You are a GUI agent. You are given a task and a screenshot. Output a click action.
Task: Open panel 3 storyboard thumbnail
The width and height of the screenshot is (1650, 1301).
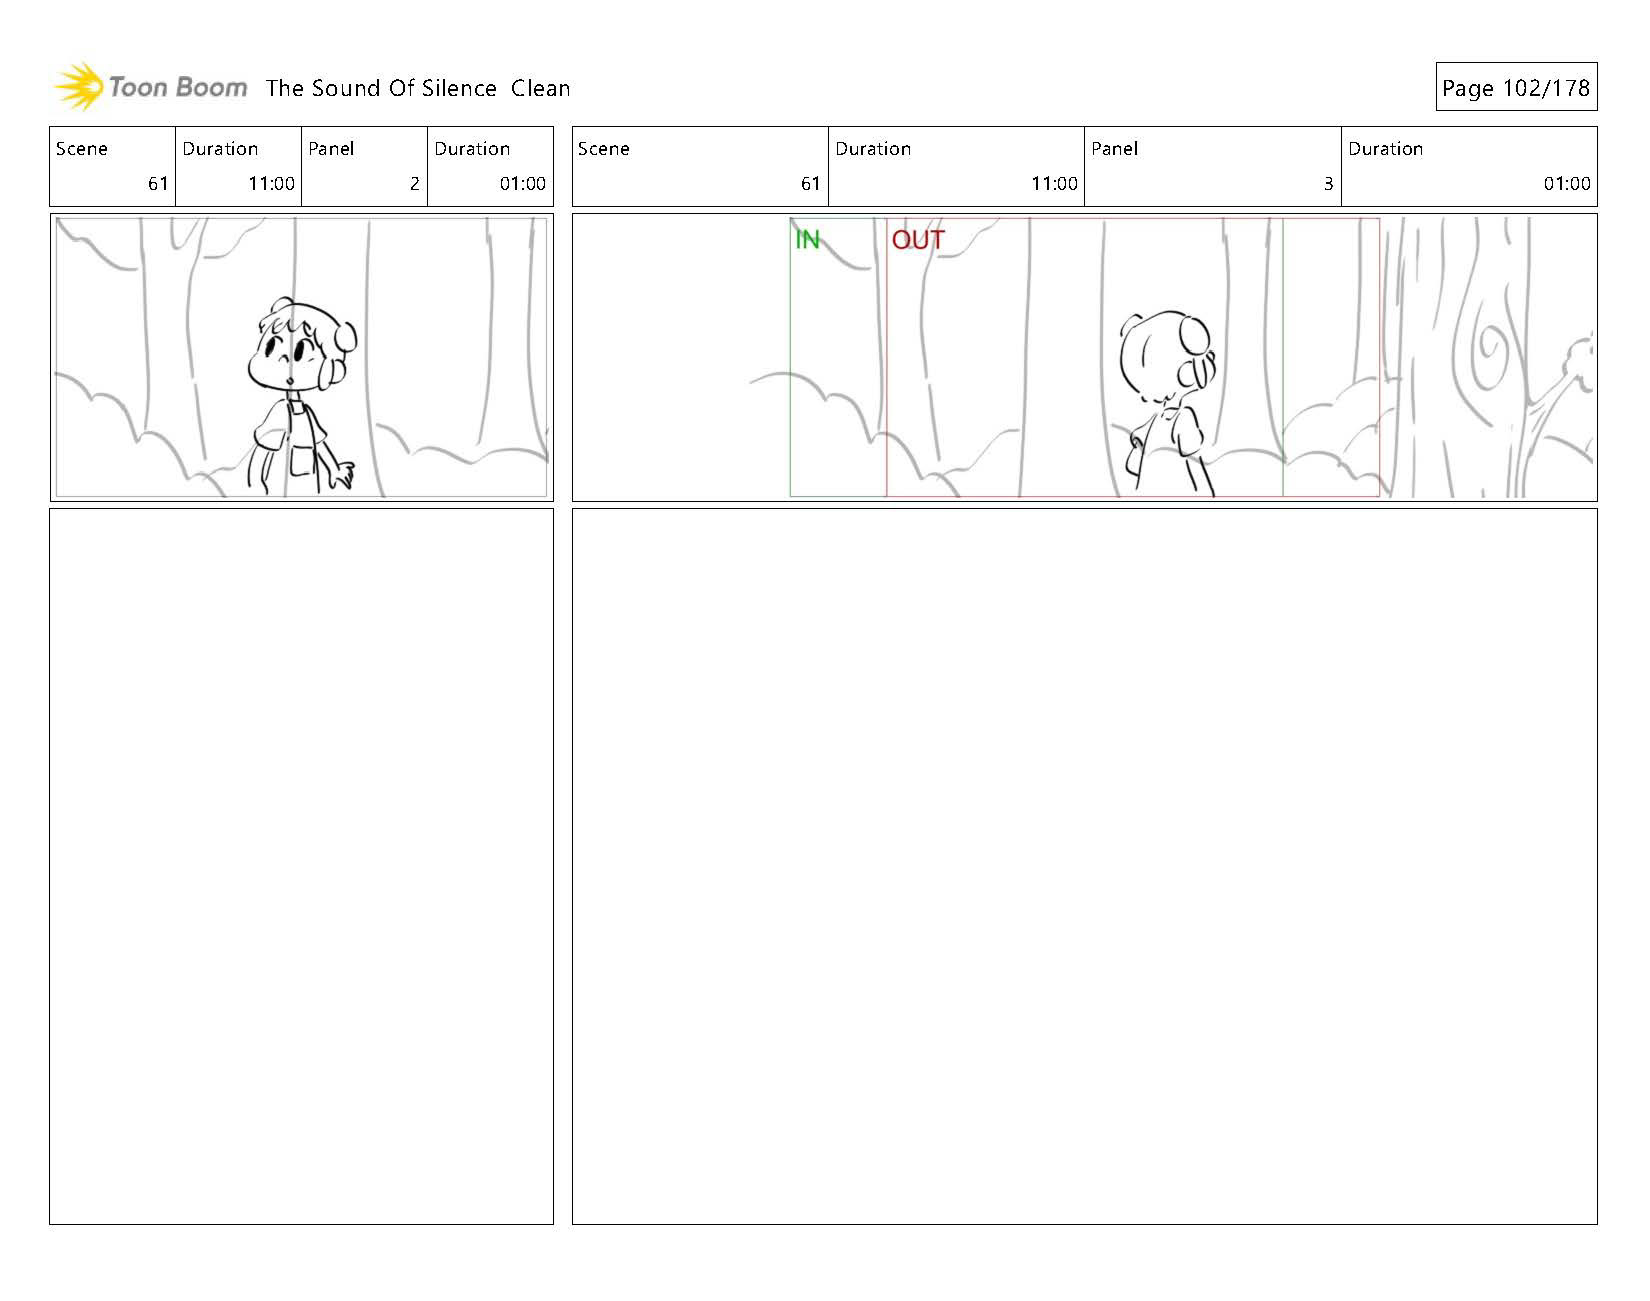(1084, 357)
